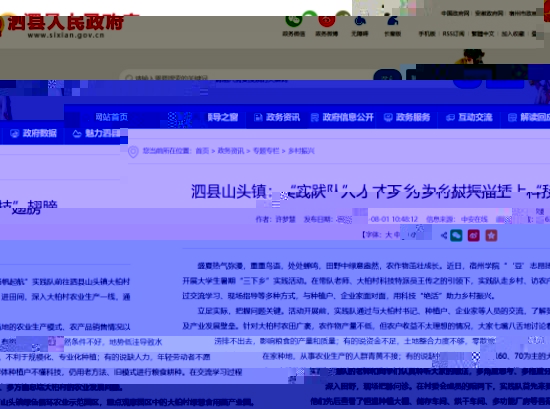Share article via red Weibo share icon
The image size is (550, 409).
(x=474, y=235)
